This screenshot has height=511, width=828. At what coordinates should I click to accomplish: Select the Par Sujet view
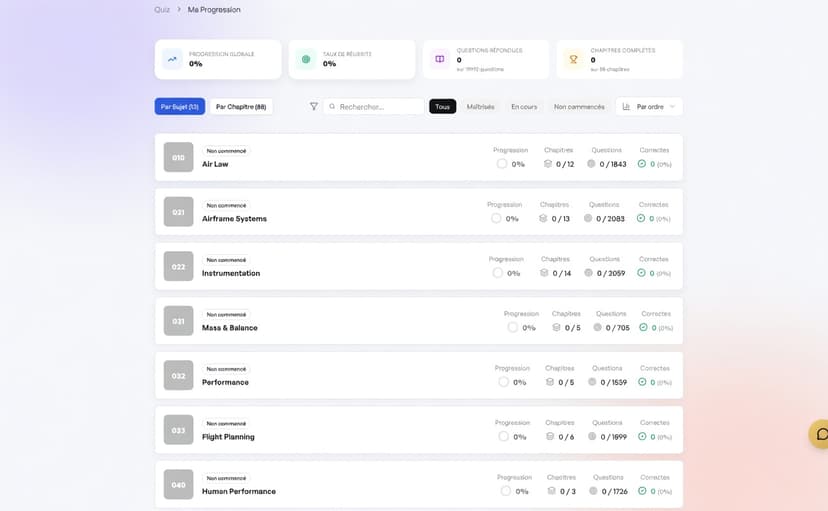click(180, 106)
